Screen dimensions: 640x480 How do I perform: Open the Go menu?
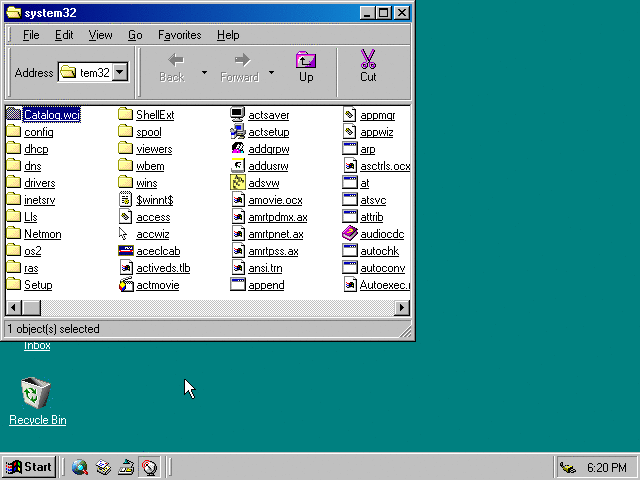[135, 35]
